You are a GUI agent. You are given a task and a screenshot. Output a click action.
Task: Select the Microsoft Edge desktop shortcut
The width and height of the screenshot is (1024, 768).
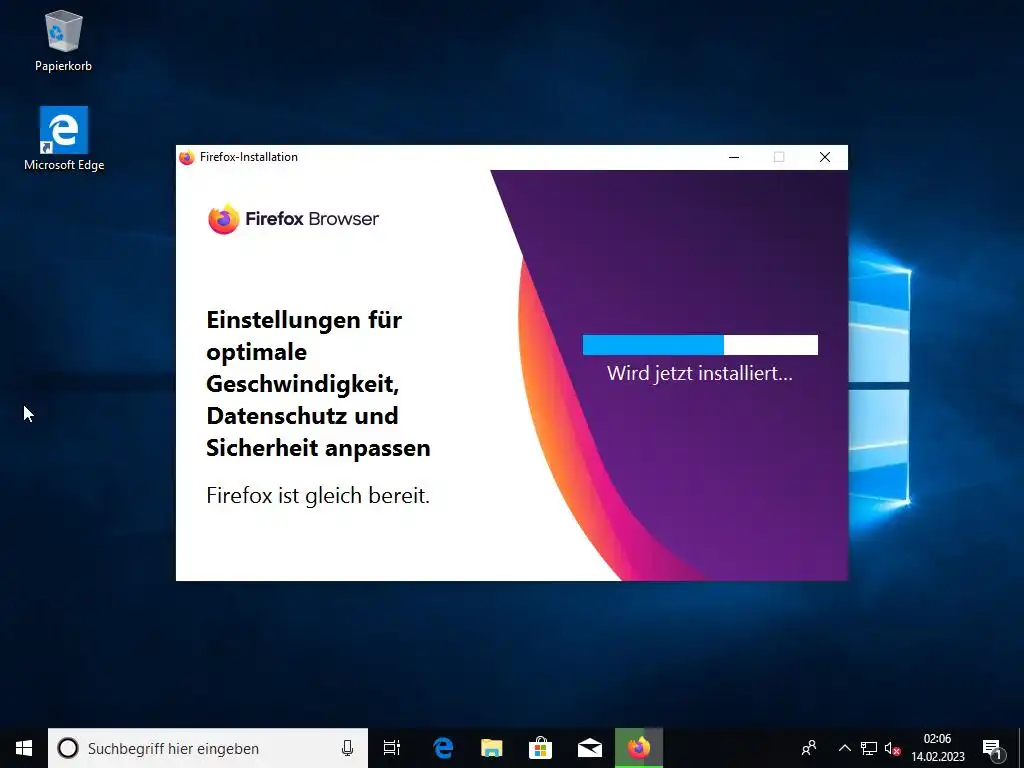[x=64, y=138]
